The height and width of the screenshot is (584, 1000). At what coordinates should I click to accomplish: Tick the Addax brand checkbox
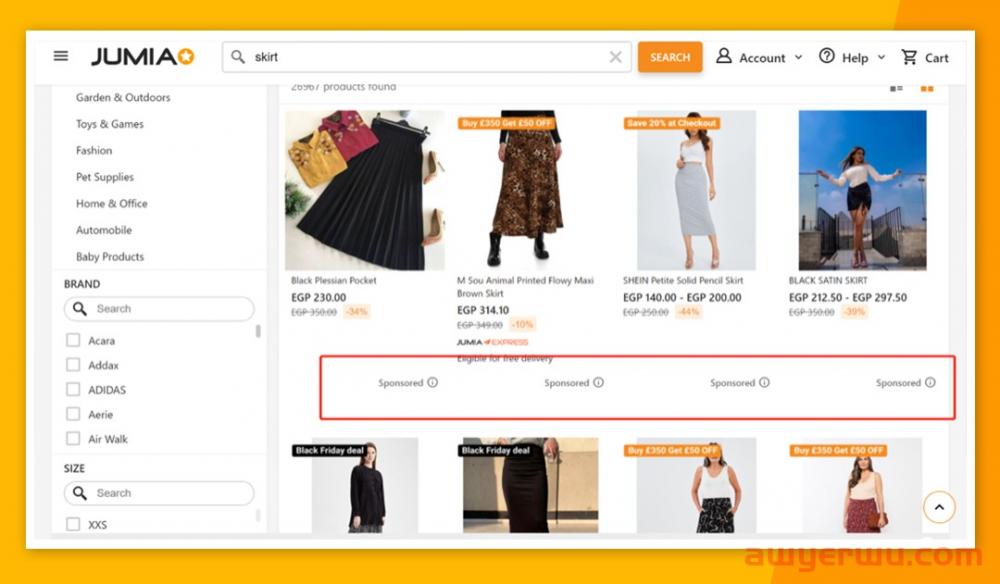[x=73, y=365]
